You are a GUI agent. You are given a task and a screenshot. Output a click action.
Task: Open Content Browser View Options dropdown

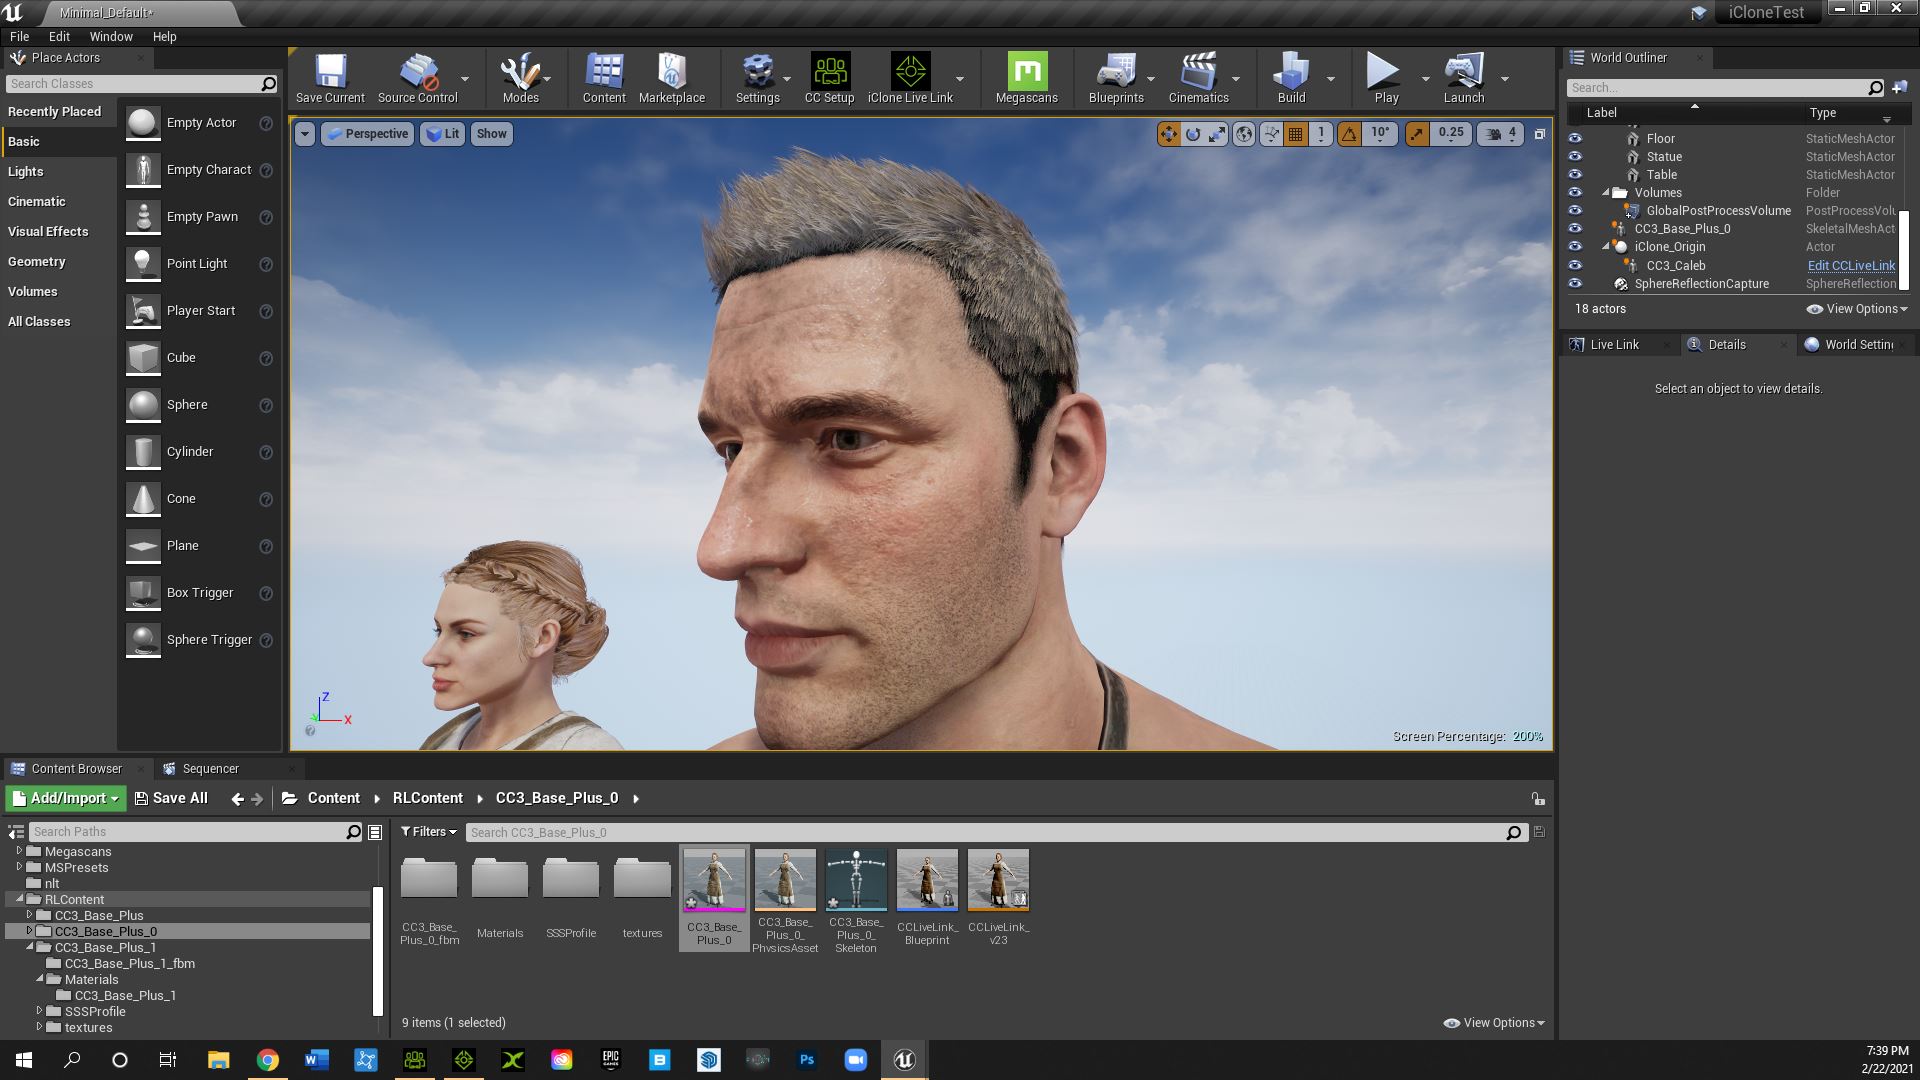point(1494,1023)
